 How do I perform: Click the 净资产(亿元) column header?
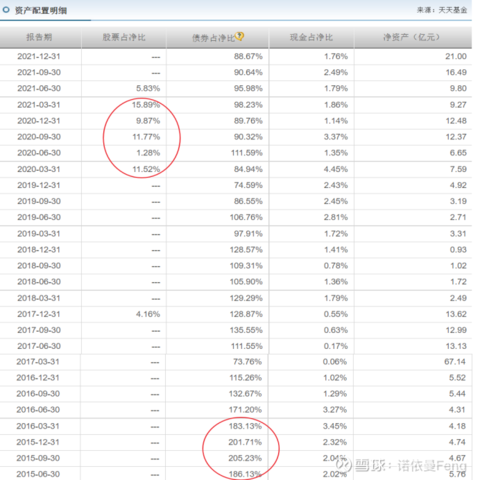click(x=412, y=37)
